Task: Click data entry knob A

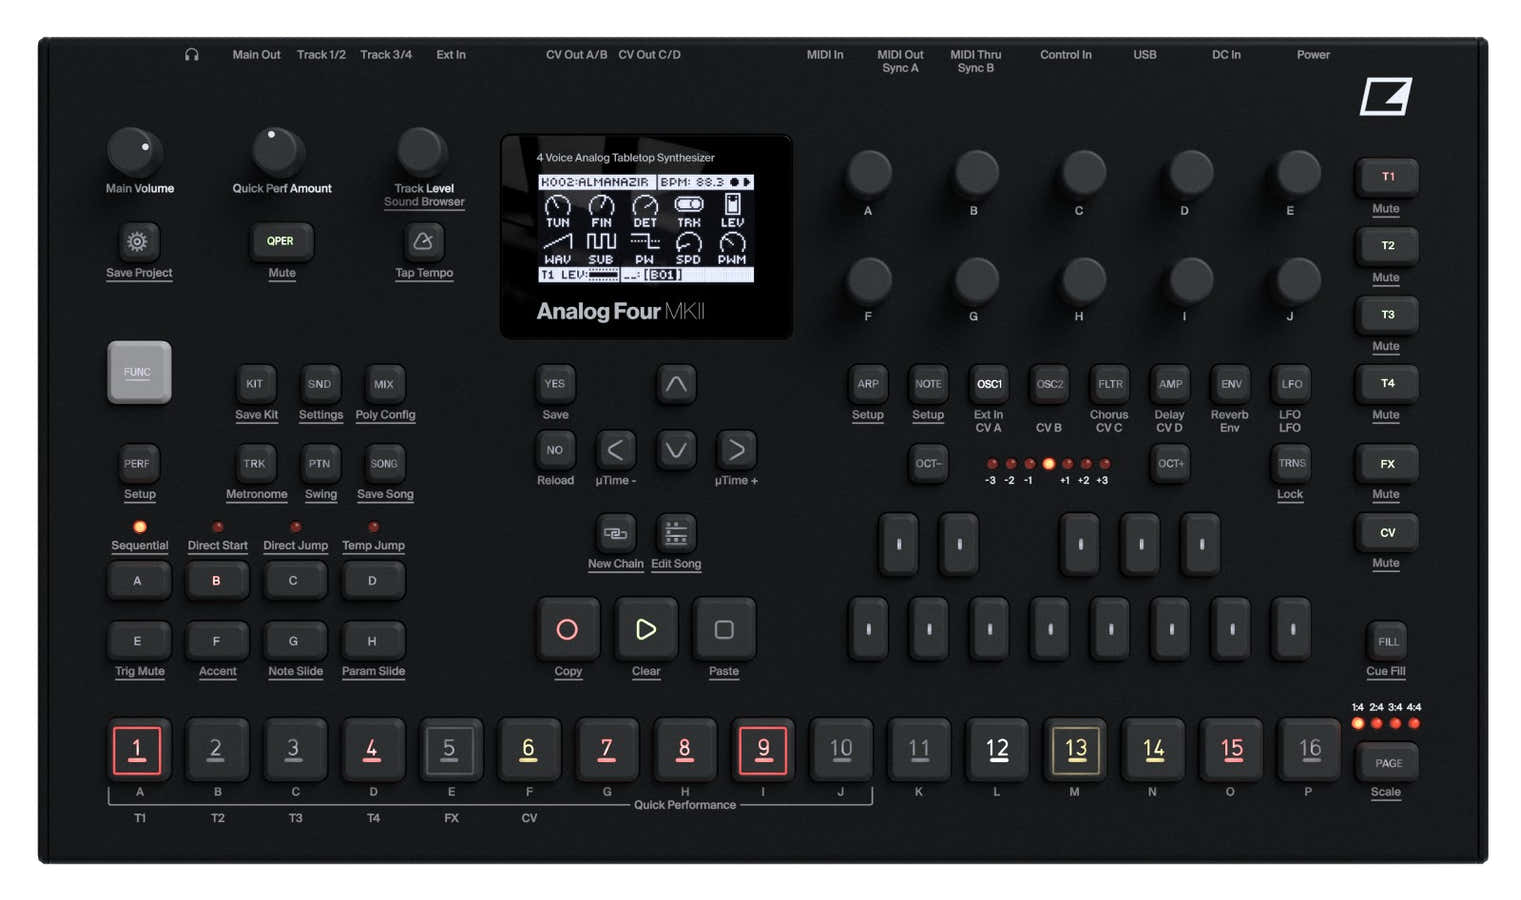Action: coord(869,174)
